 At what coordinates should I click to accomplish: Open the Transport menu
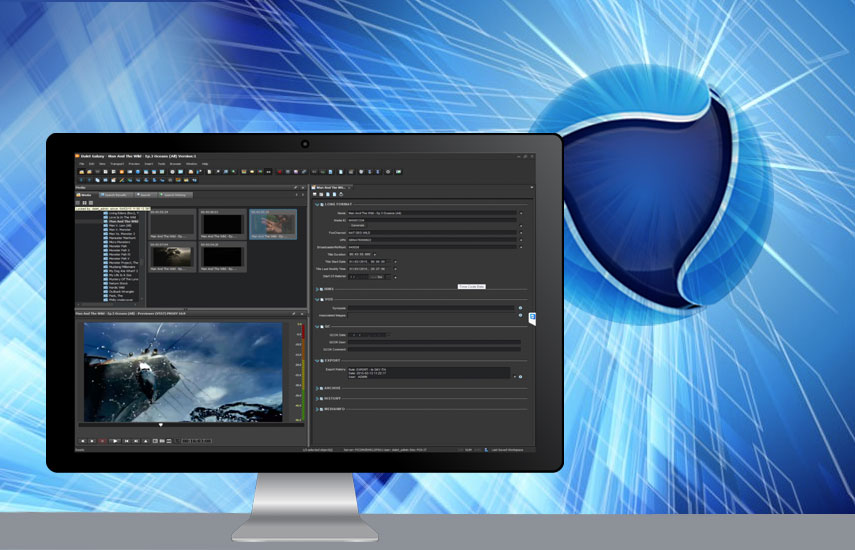(117, 164)
